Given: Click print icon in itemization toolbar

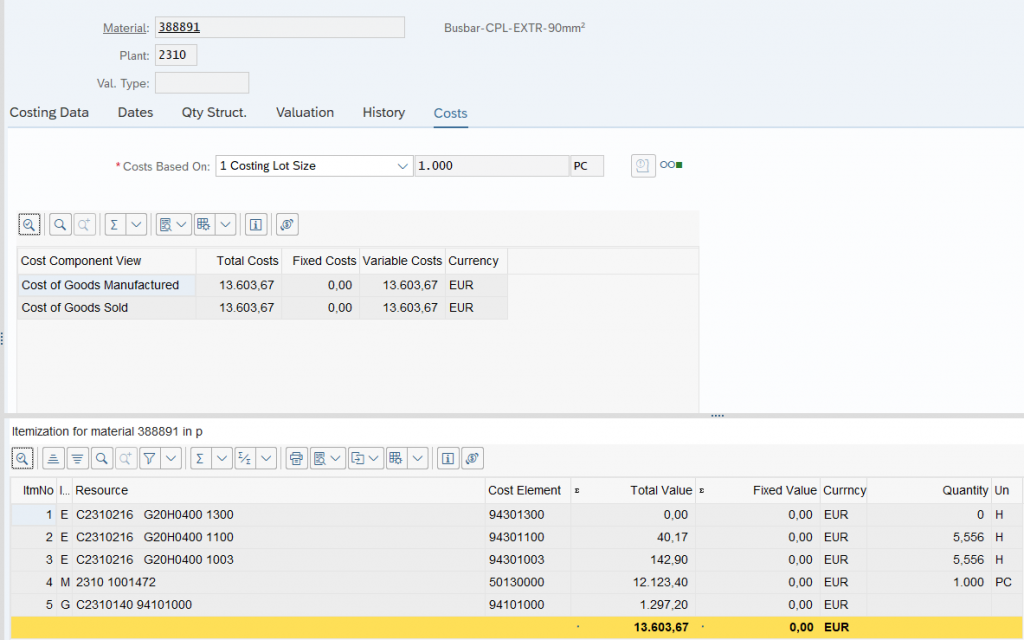Looking at the screenshot, I should click(x=296, y=458).
